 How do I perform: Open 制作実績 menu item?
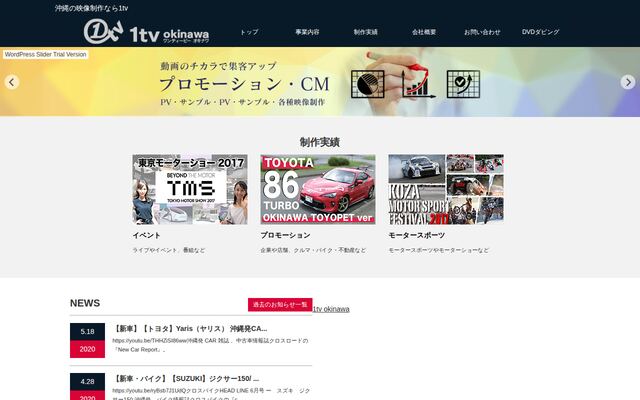pyautogui.click(x=366, y=32)
